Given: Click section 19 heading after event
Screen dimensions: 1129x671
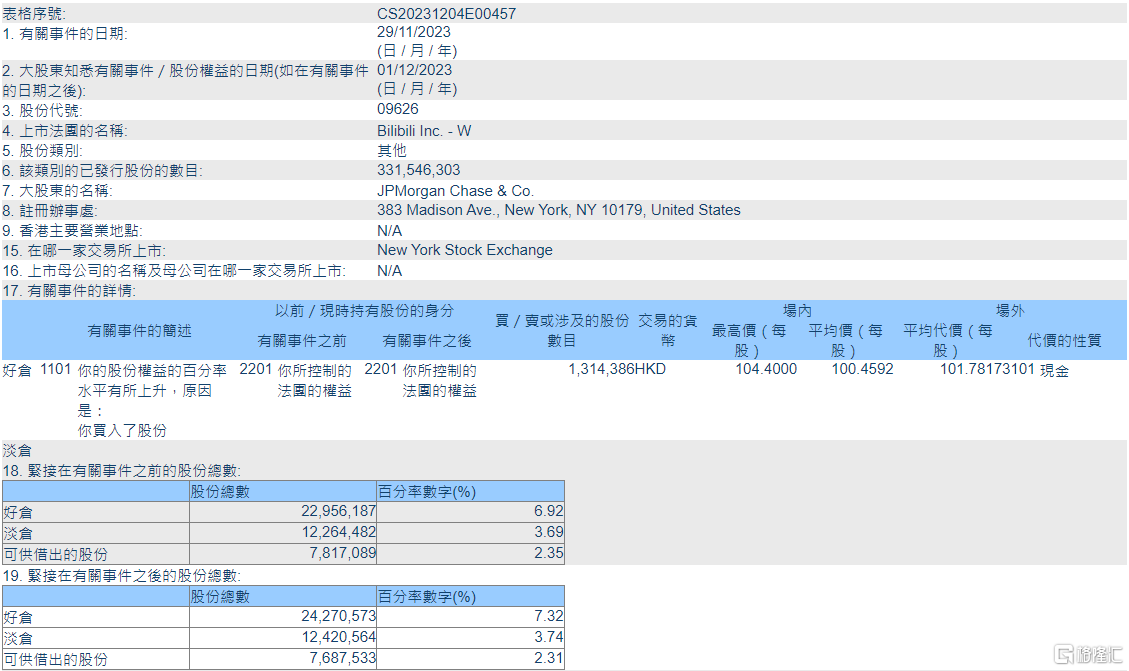Looking at the screenshot, I should tap(122, 576).
